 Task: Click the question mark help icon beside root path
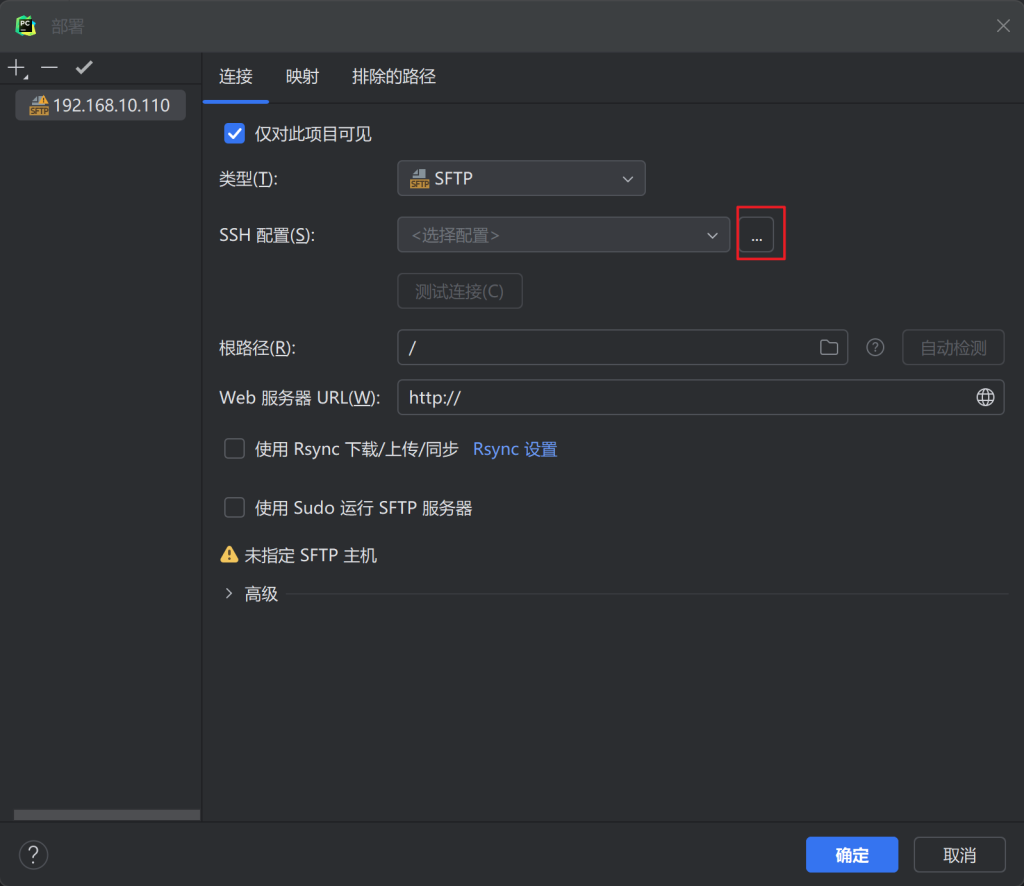[x=875, y=348]
